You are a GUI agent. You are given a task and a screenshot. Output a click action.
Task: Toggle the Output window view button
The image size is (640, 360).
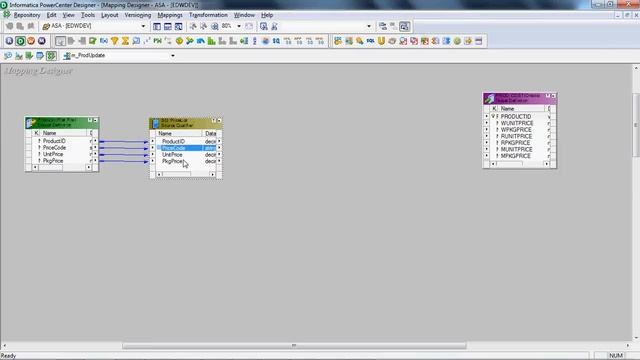point(168,26)
